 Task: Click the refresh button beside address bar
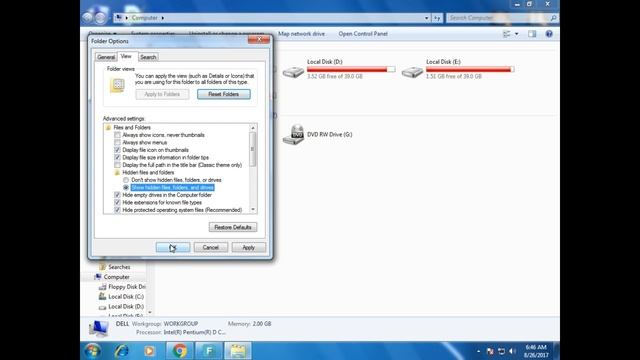pos(437,18)
